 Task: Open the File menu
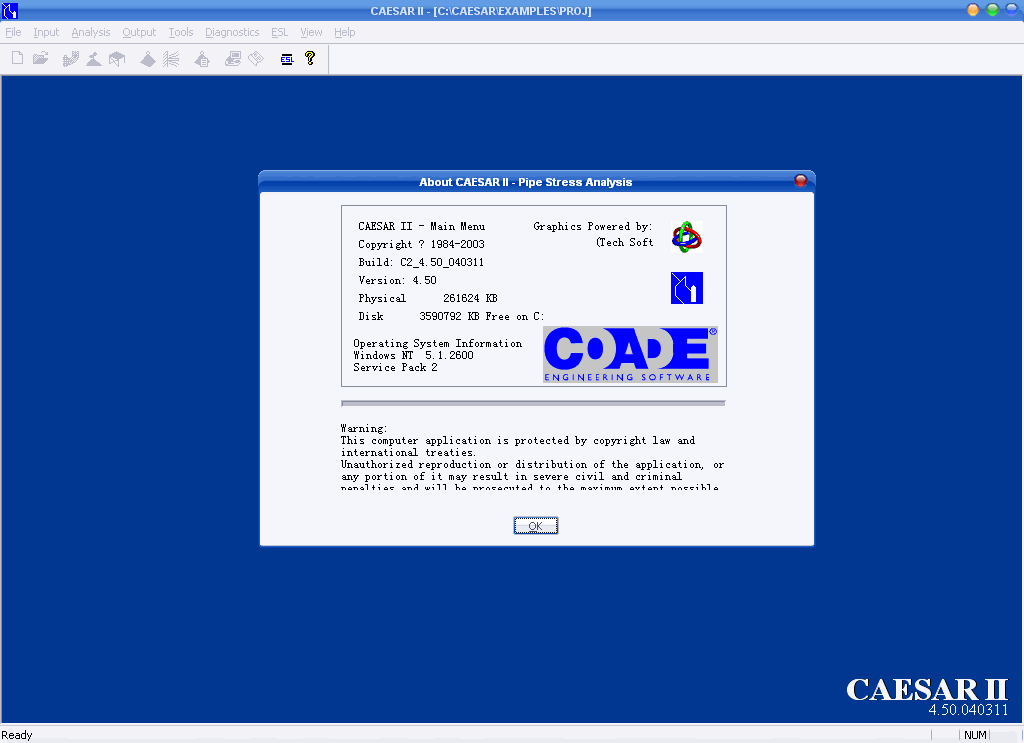coord(13,32)
